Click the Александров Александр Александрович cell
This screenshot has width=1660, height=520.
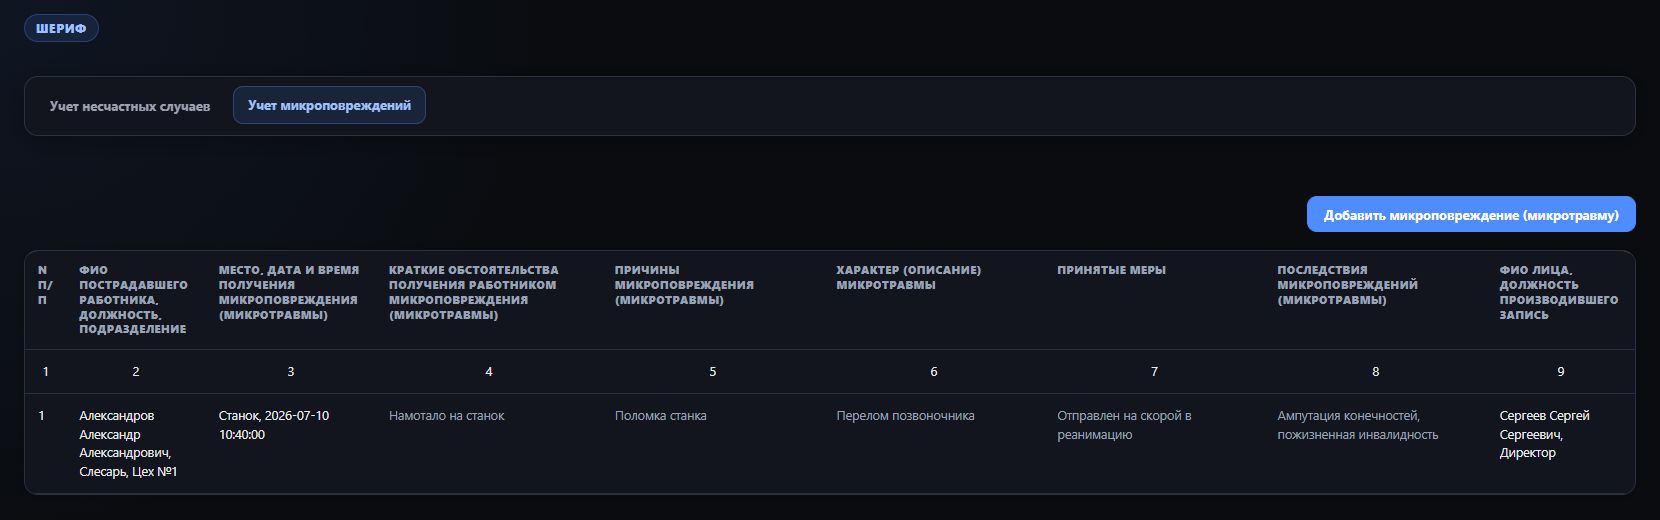click(x=128, y=443)
